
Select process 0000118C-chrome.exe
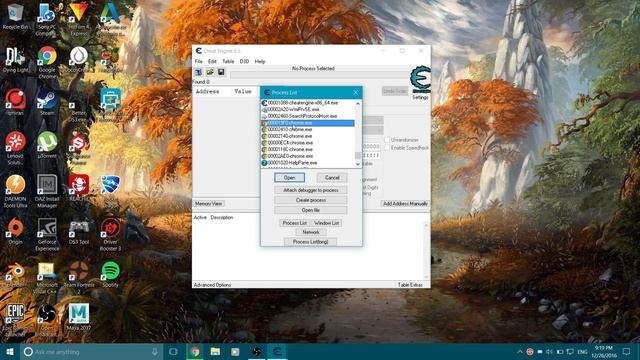tap(308, 149)
